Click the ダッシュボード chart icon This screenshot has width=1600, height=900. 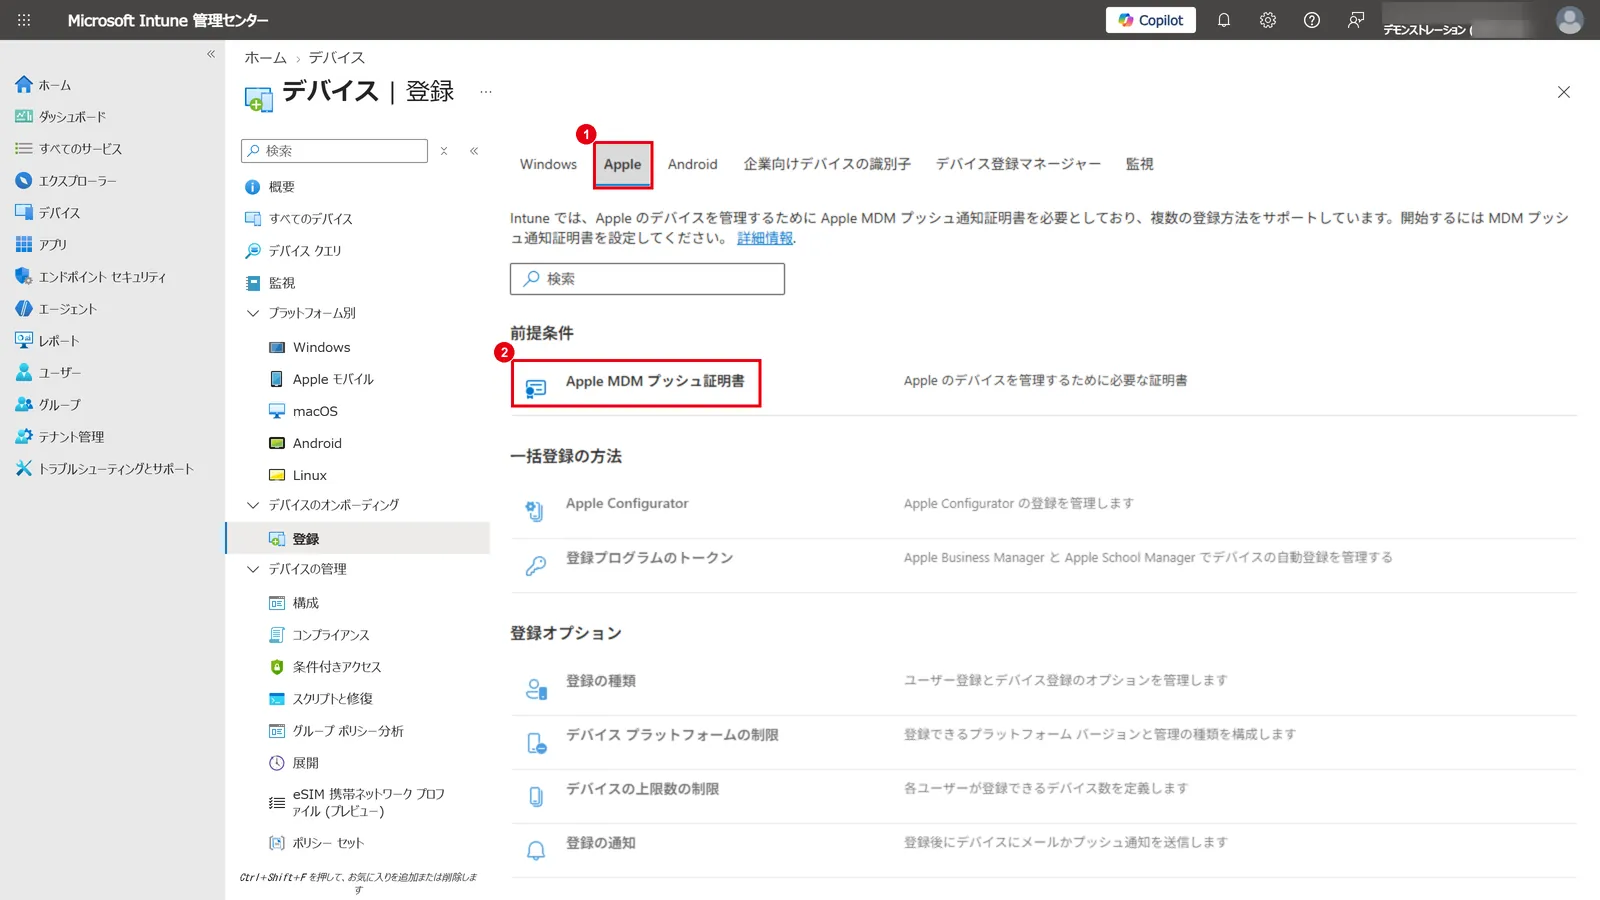click(24, 117)
